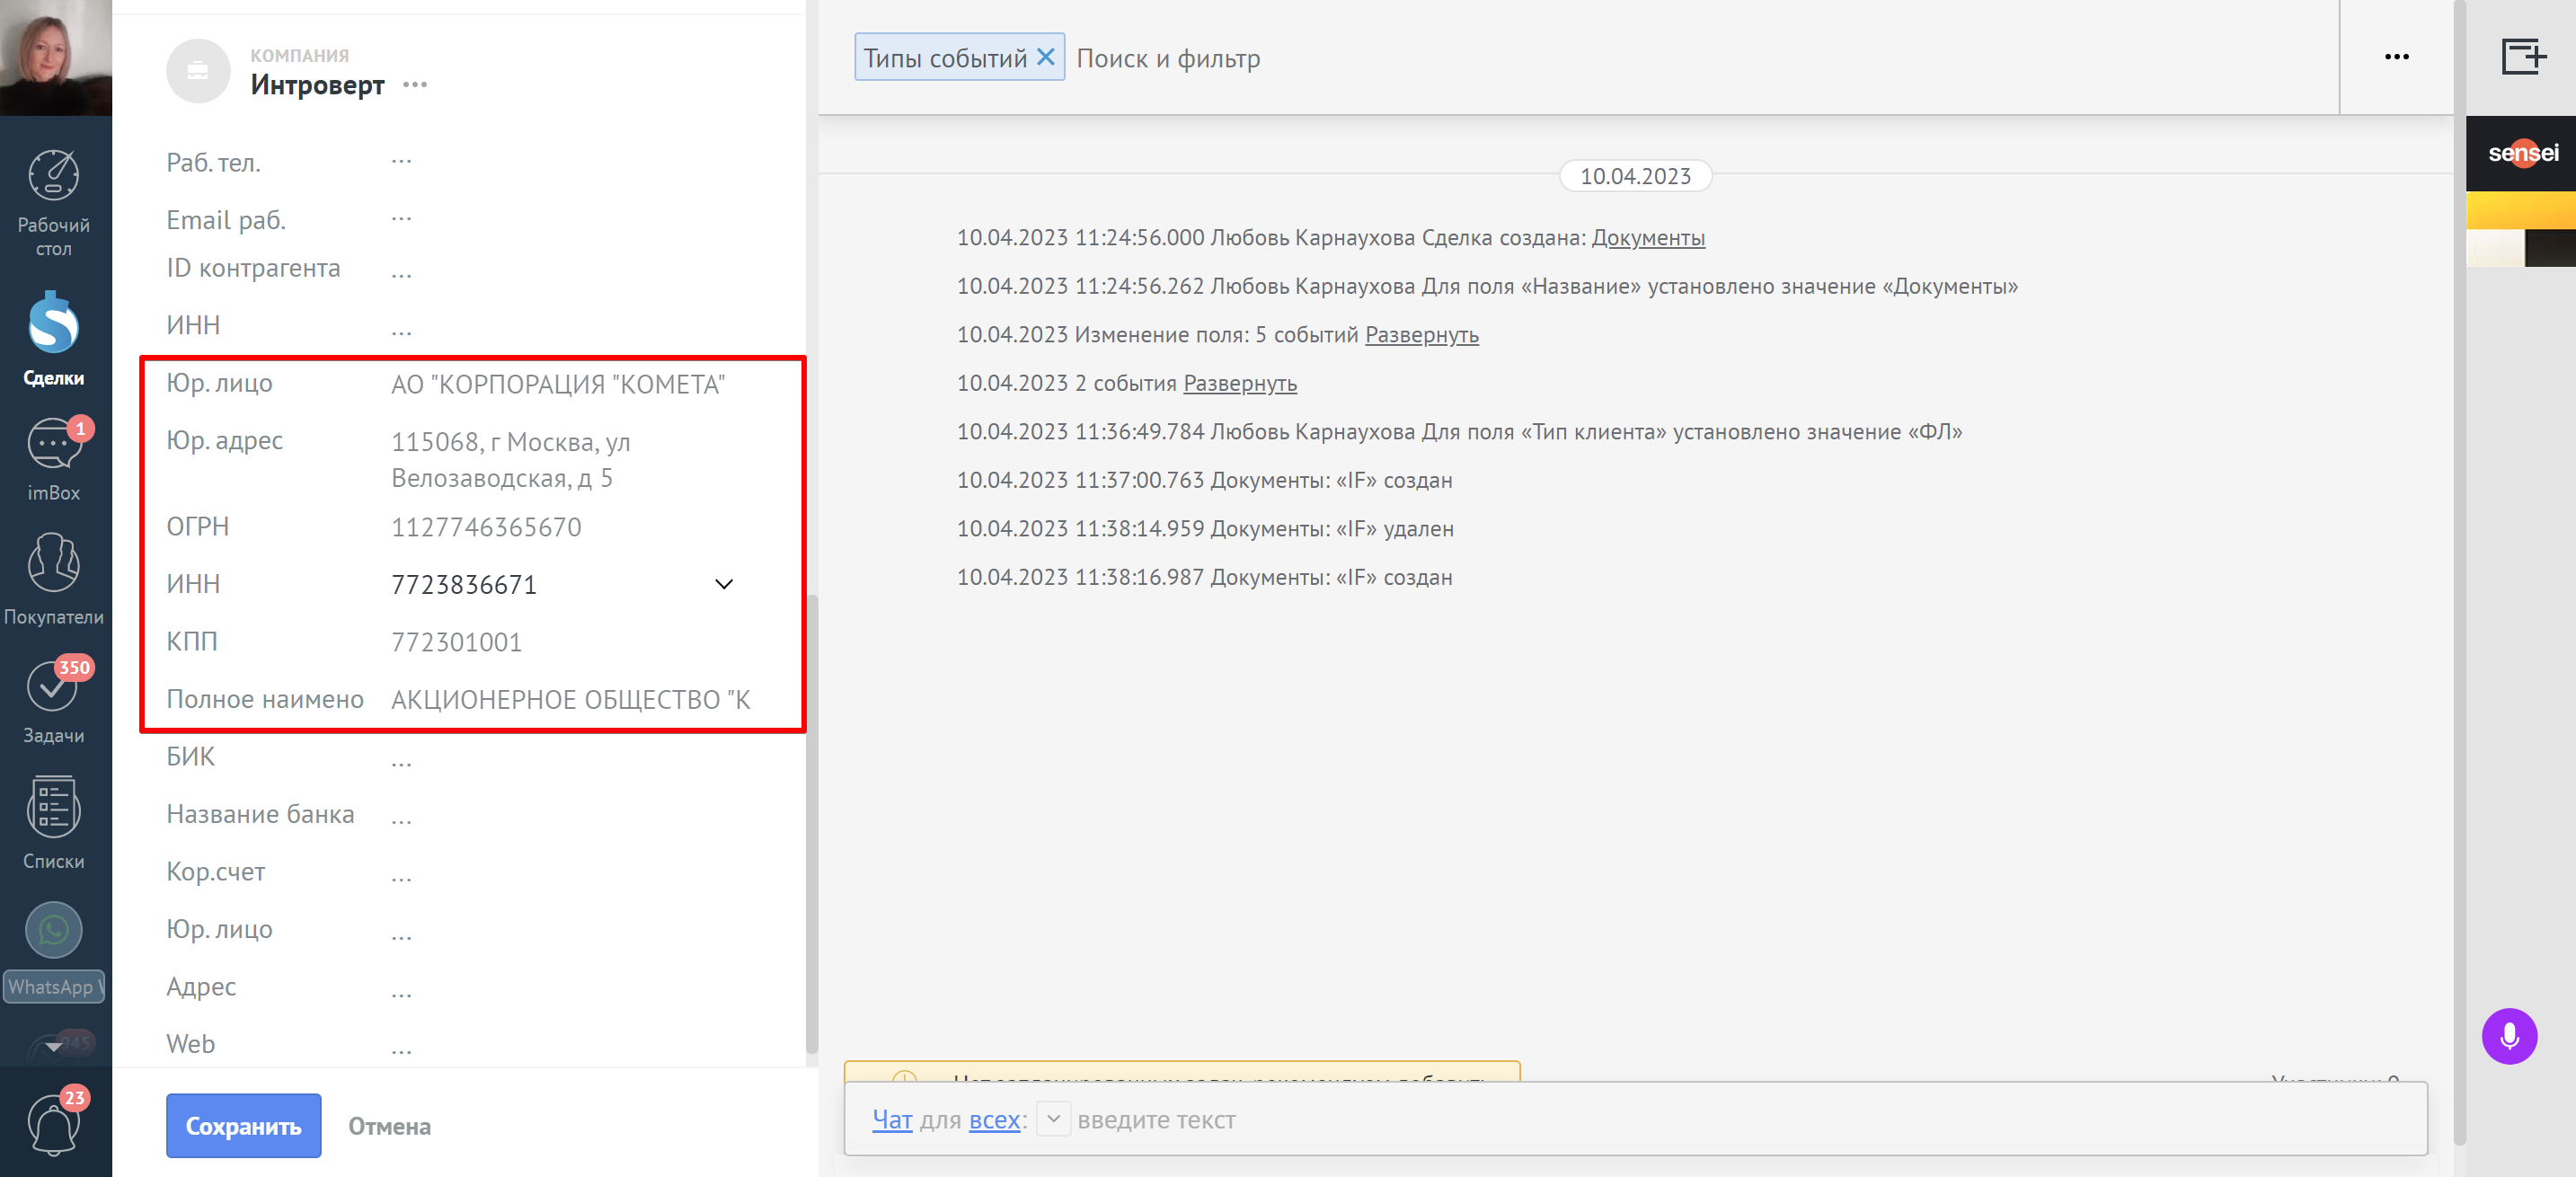2576x1177 pixels.
Task: Open the Документы deal link
Action: (1648, 238)
